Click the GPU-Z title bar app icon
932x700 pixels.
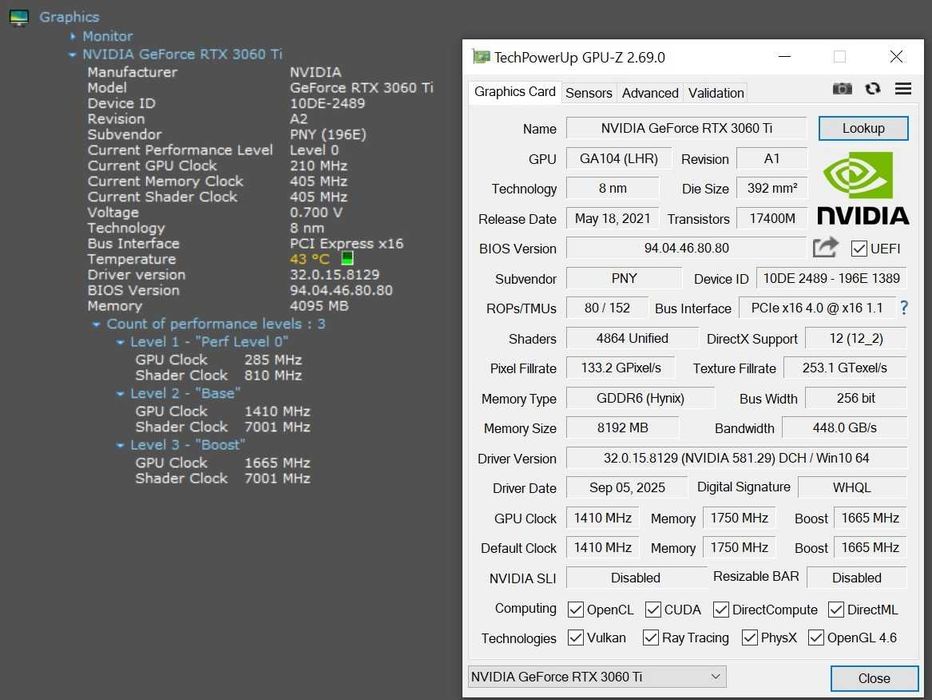tap(480, 57)
